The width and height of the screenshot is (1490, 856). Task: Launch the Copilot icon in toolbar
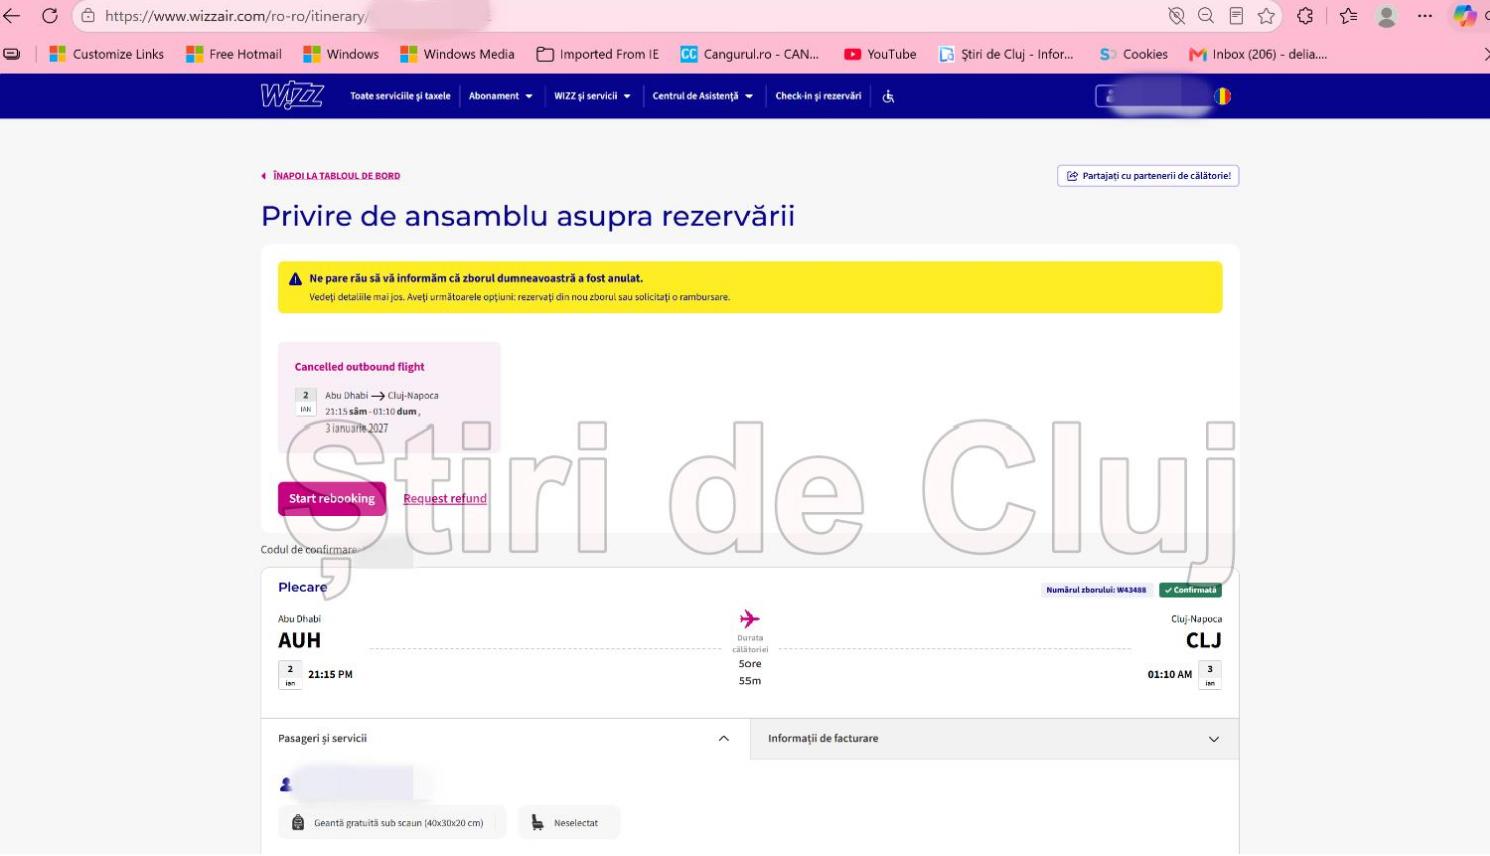tap(1465, 16)
